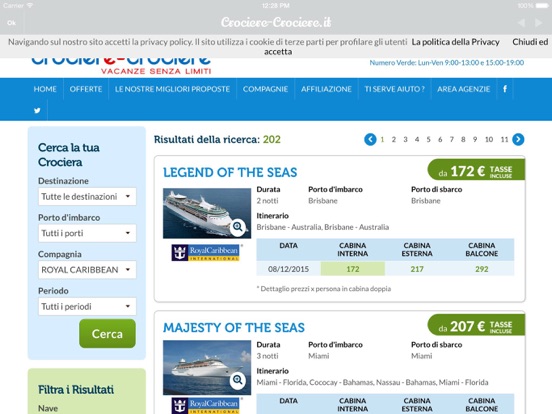Select cabina esterna price 217
552x414 pixels.
click(417, 269)
